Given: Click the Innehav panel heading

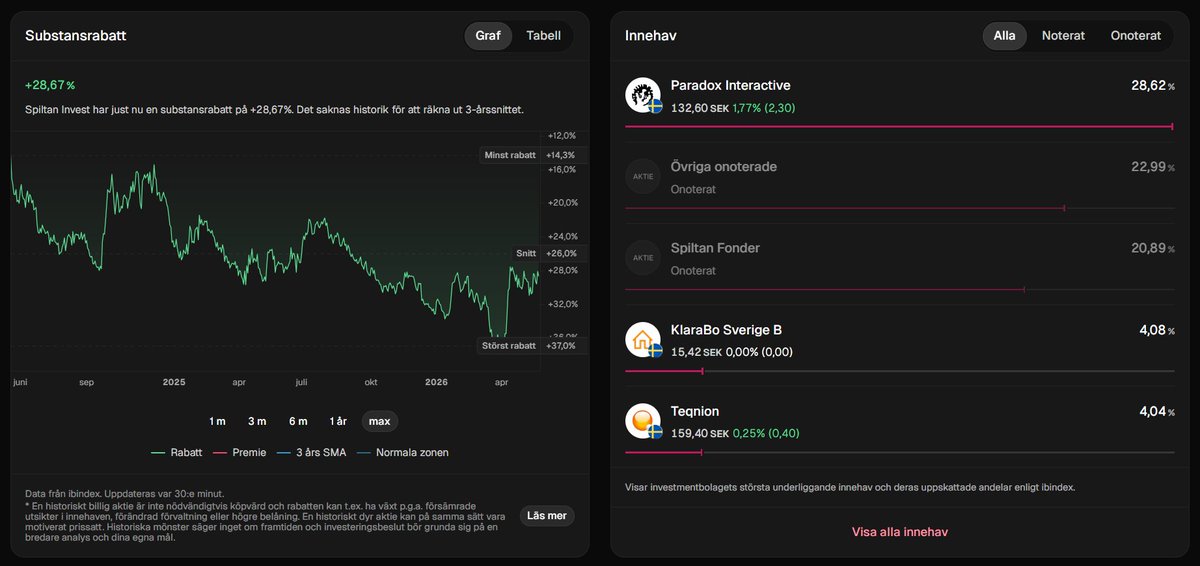Looking at the screenshot, I should coord(651,36).
